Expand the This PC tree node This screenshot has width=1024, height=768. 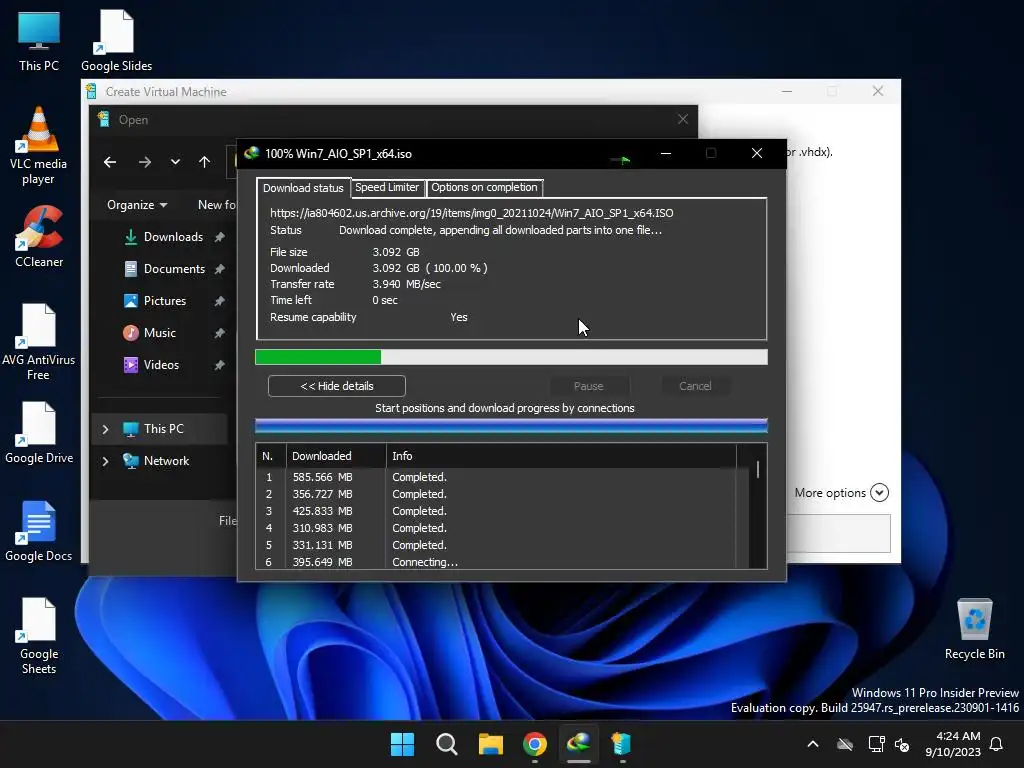pos(105,429)
